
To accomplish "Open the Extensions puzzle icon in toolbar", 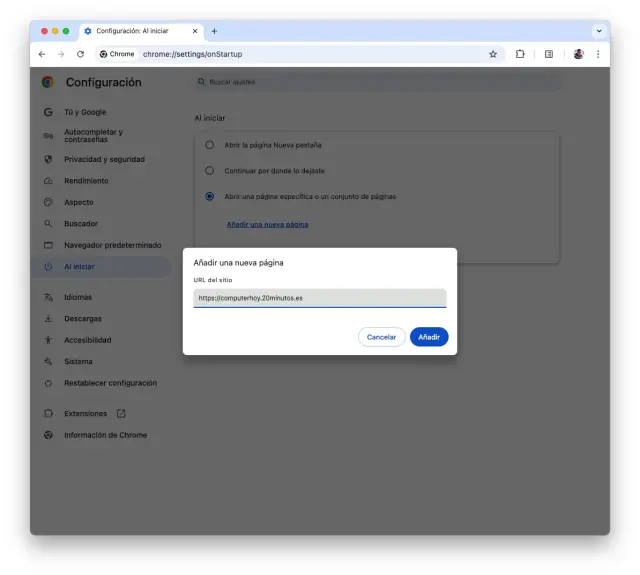I will point(520,54).
